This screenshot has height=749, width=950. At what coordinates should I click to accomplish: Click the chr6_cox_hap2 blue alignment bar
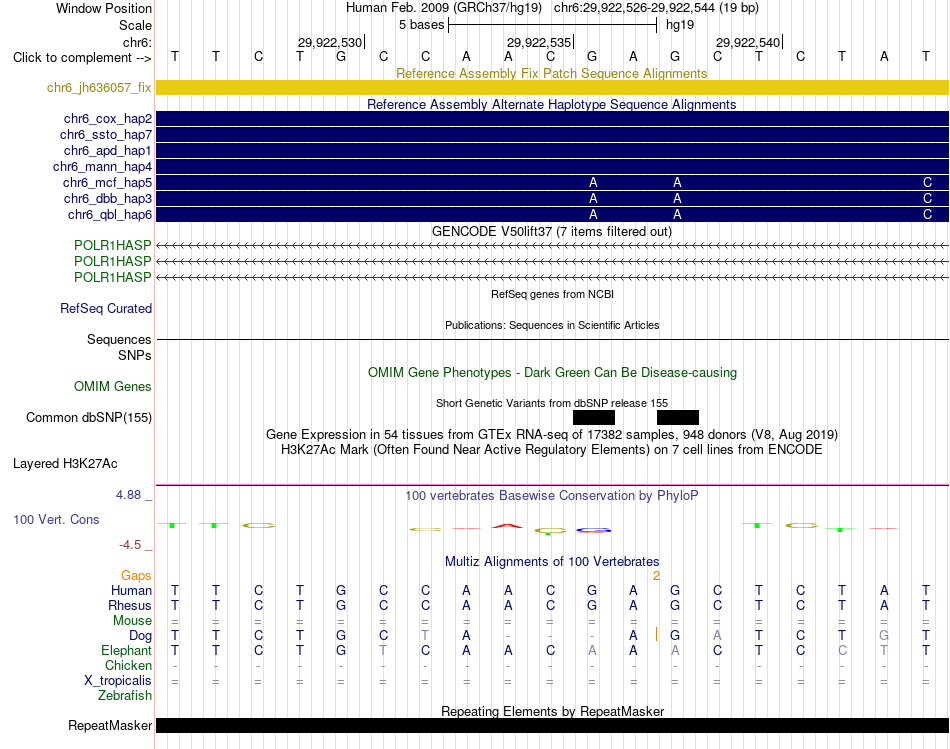pos(552,119)
